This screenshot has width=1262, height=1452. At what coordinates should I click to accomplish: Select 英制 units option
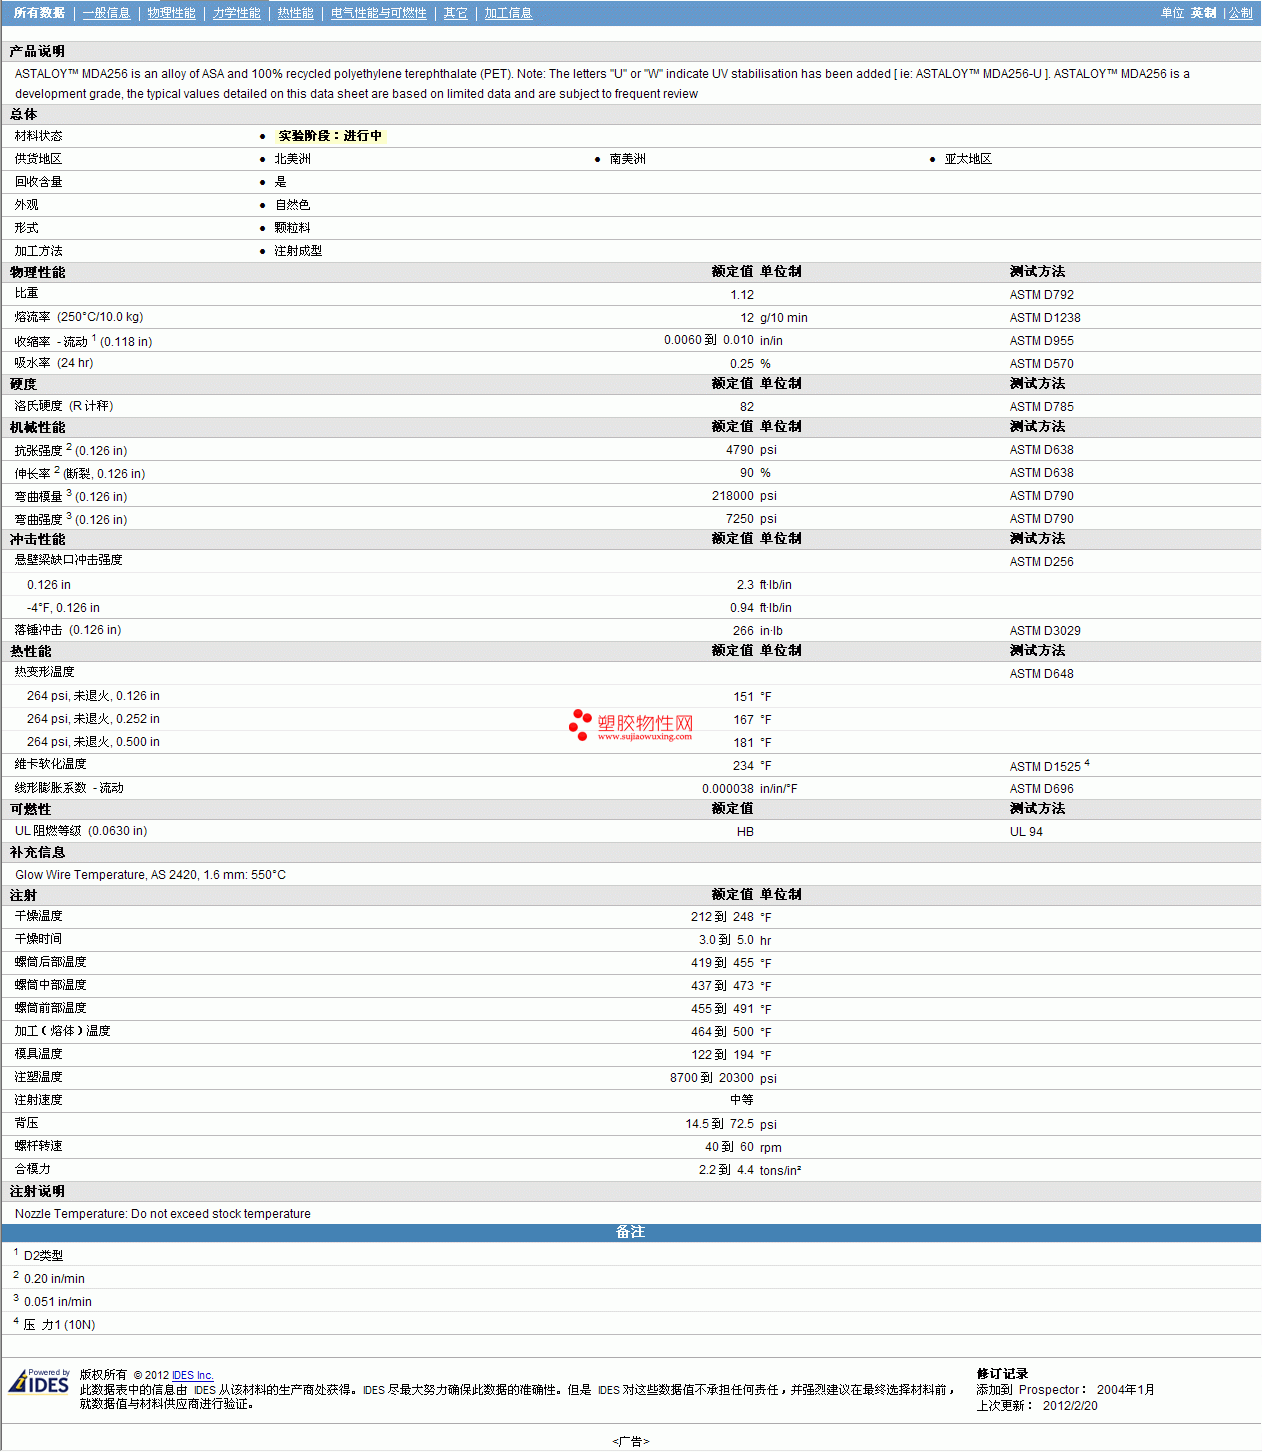(x=1203, y=13)
